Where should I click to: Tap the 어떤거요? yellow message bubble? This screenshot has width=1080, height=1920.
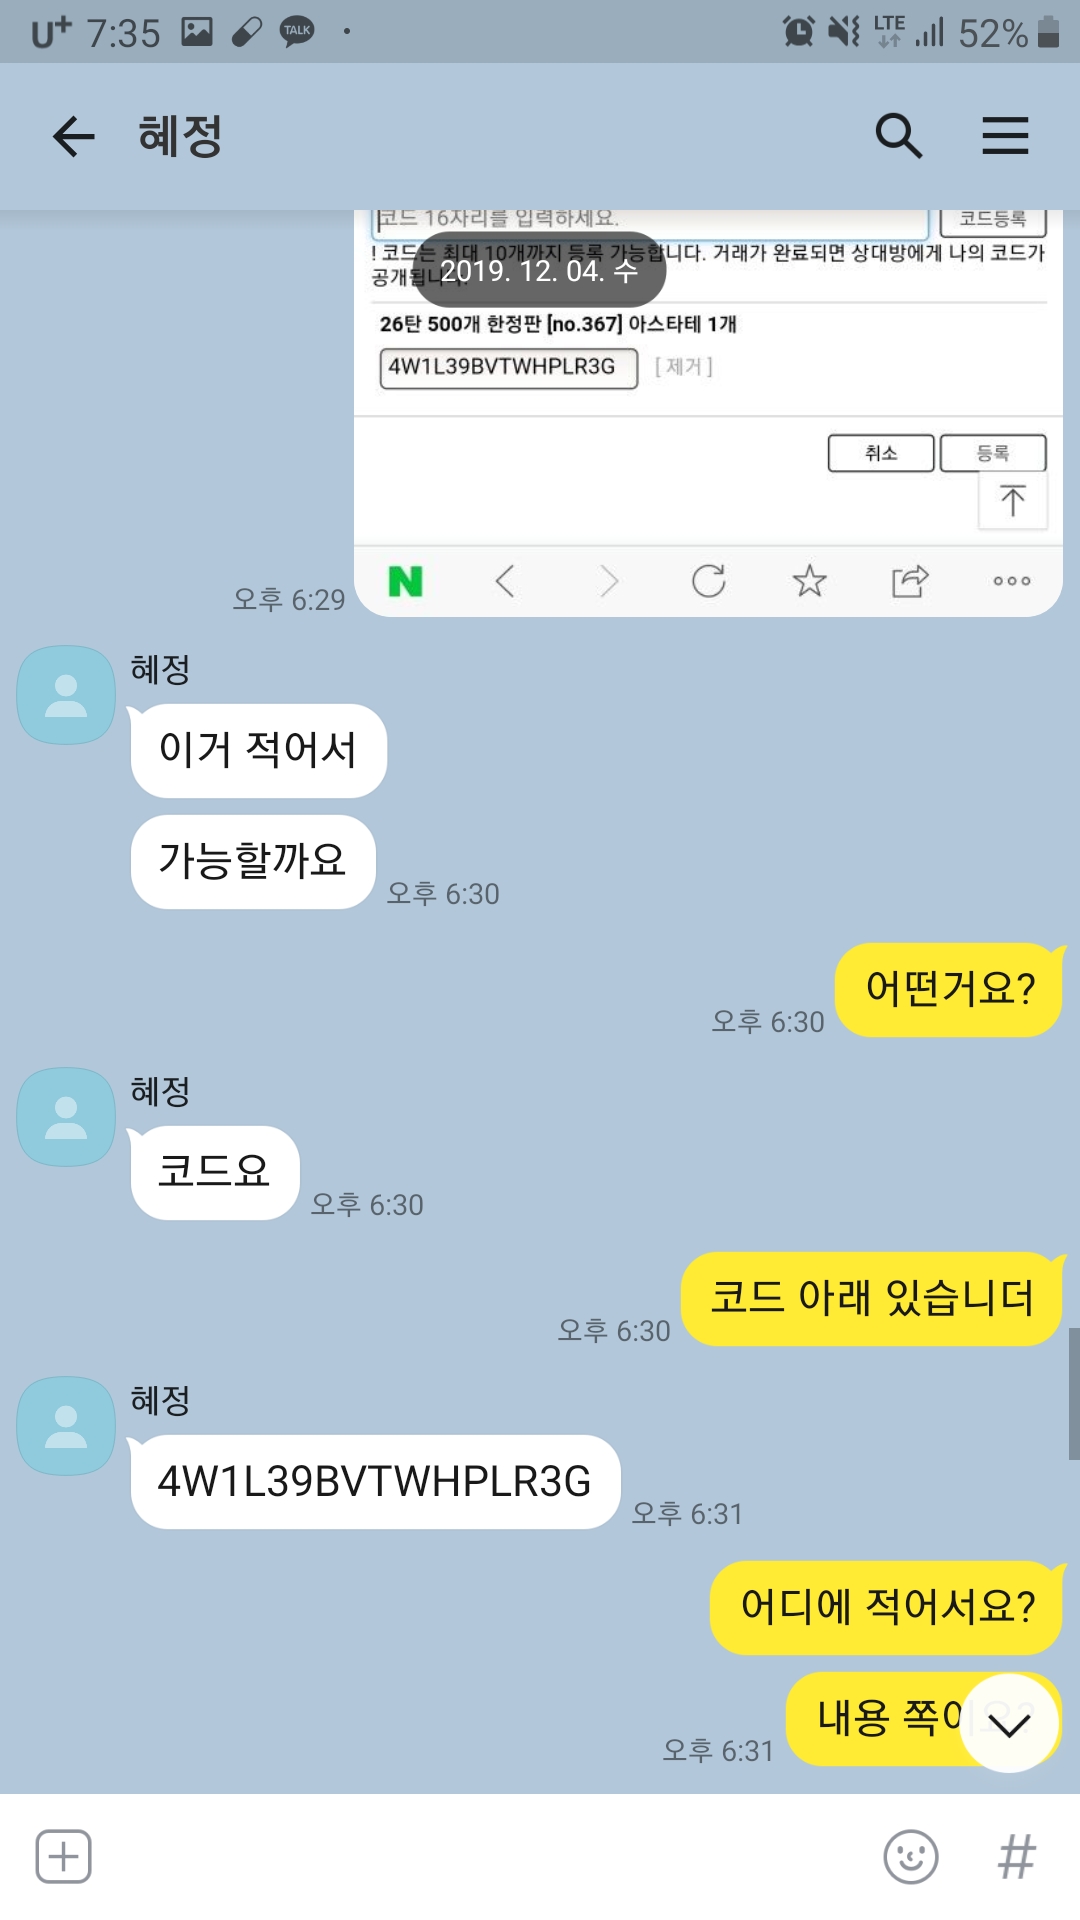point(949,990)
